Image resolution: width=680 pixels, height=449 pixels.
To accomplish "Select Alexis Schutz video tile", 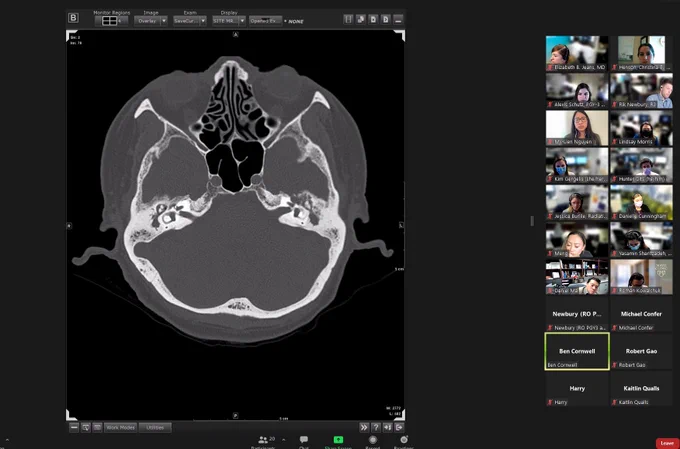I will (x=577, y=91).
